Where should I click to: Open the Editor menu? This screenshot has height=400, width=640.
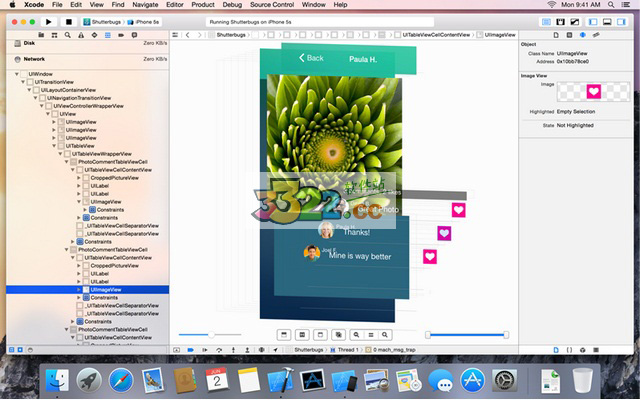[x=175, y=5]
